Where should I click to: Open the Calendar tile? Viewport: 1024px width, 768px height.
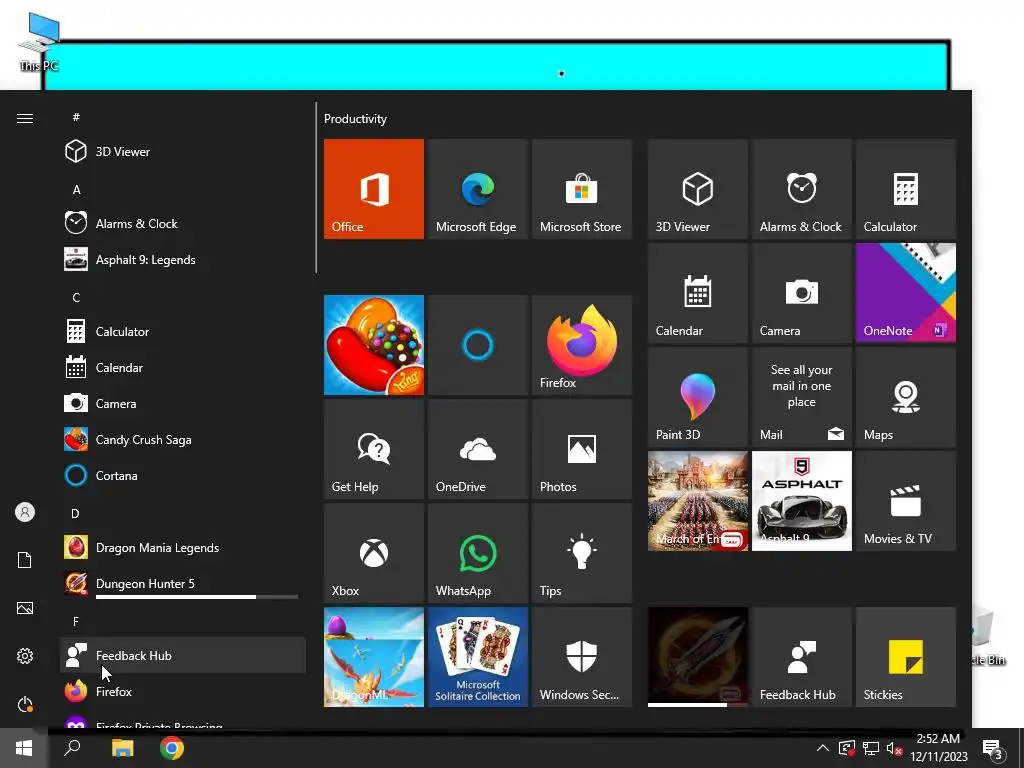point(697,293)
